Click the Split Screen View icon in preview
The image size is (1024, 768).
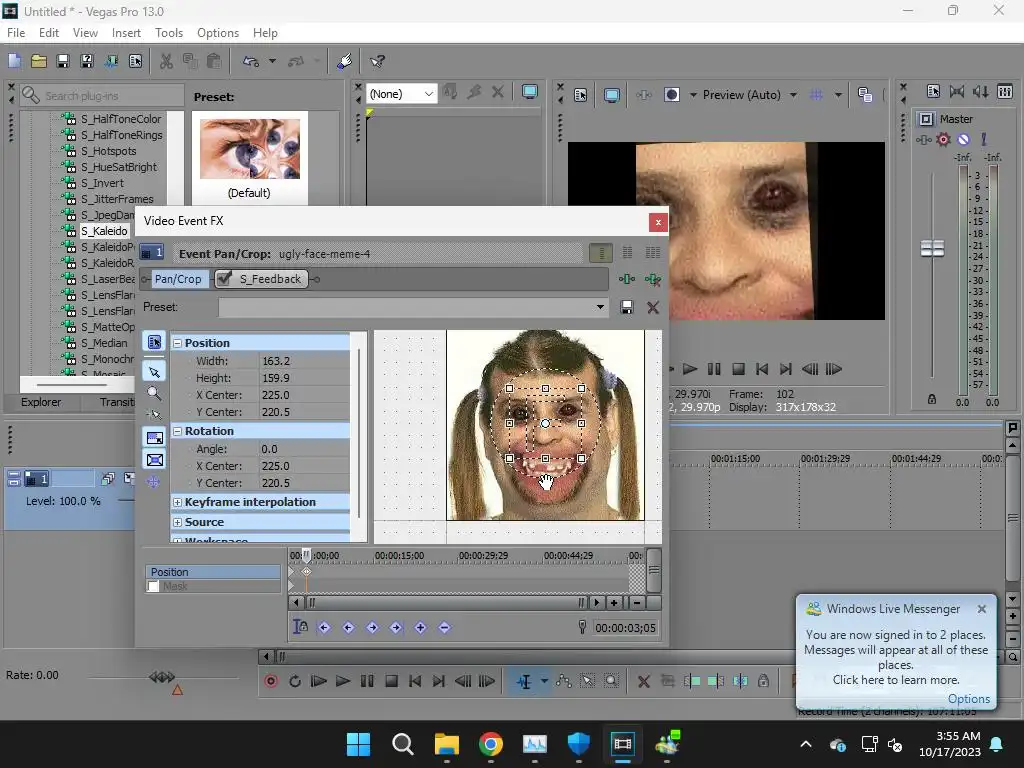pos(672,95)
